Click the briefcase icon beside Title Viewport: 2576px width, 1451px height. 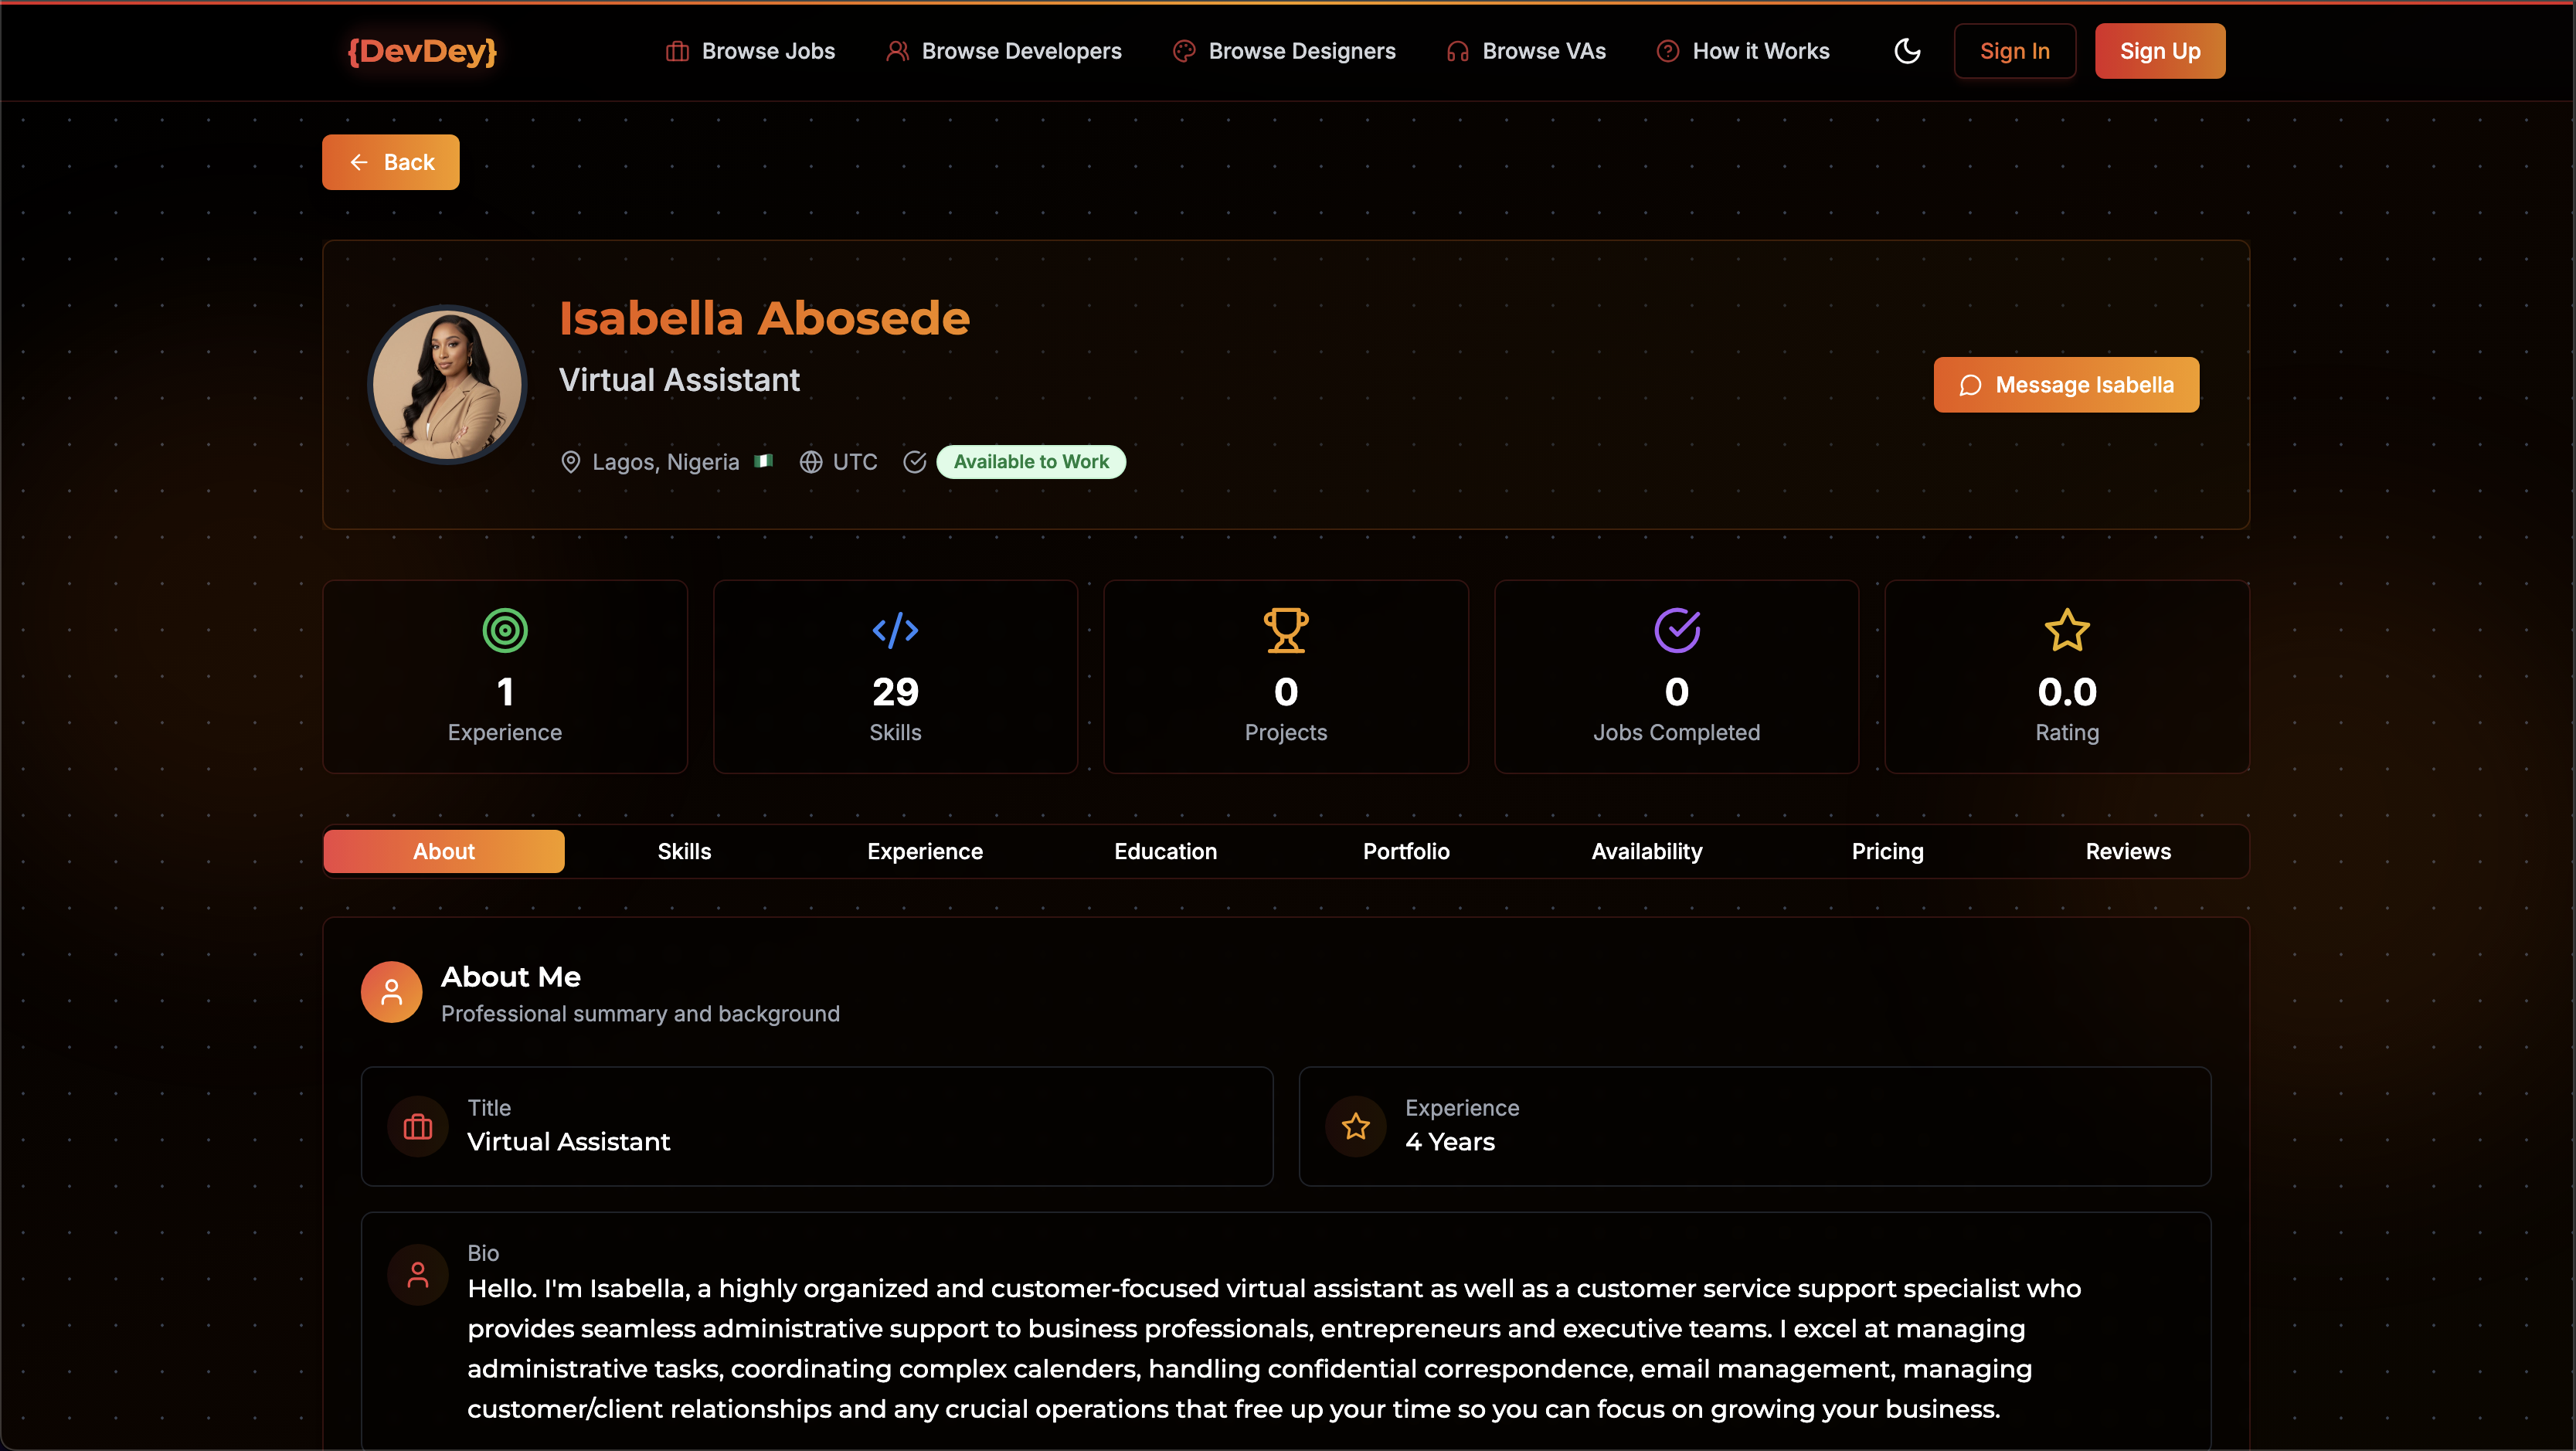click(417, 1127)
